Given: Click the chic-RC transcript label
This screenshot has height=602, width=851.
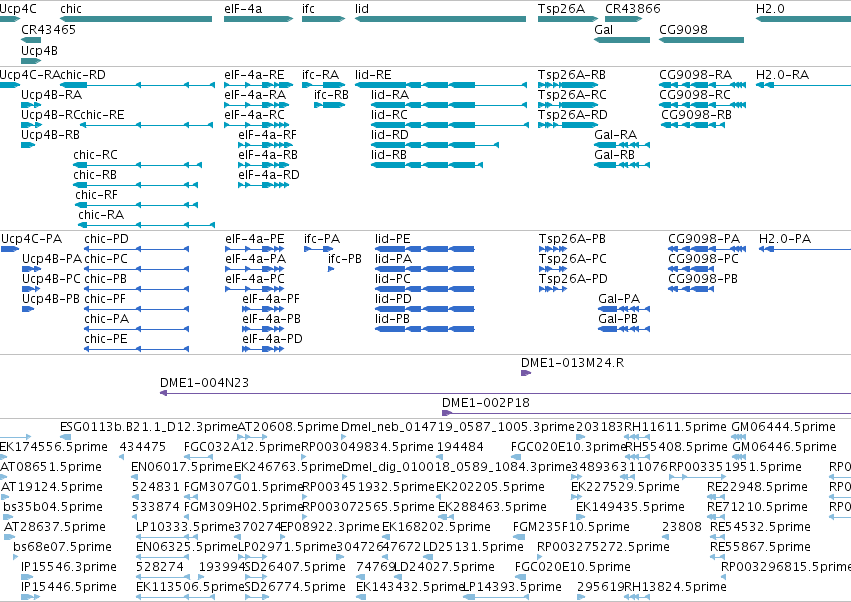Looking at the screenshot, I should (x=96, y=155).
